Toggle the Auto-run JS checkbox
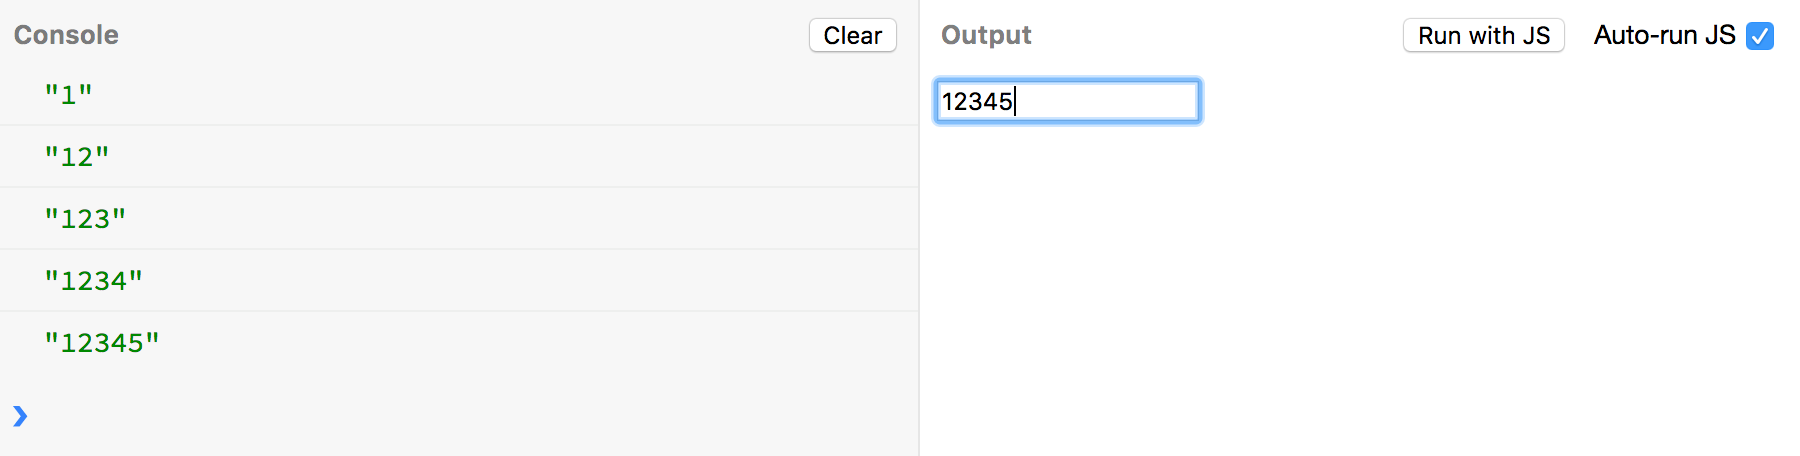Image resolution: width=1800 pixels, height=456 pixels. pyautogui.click(x=1759, y=36)
